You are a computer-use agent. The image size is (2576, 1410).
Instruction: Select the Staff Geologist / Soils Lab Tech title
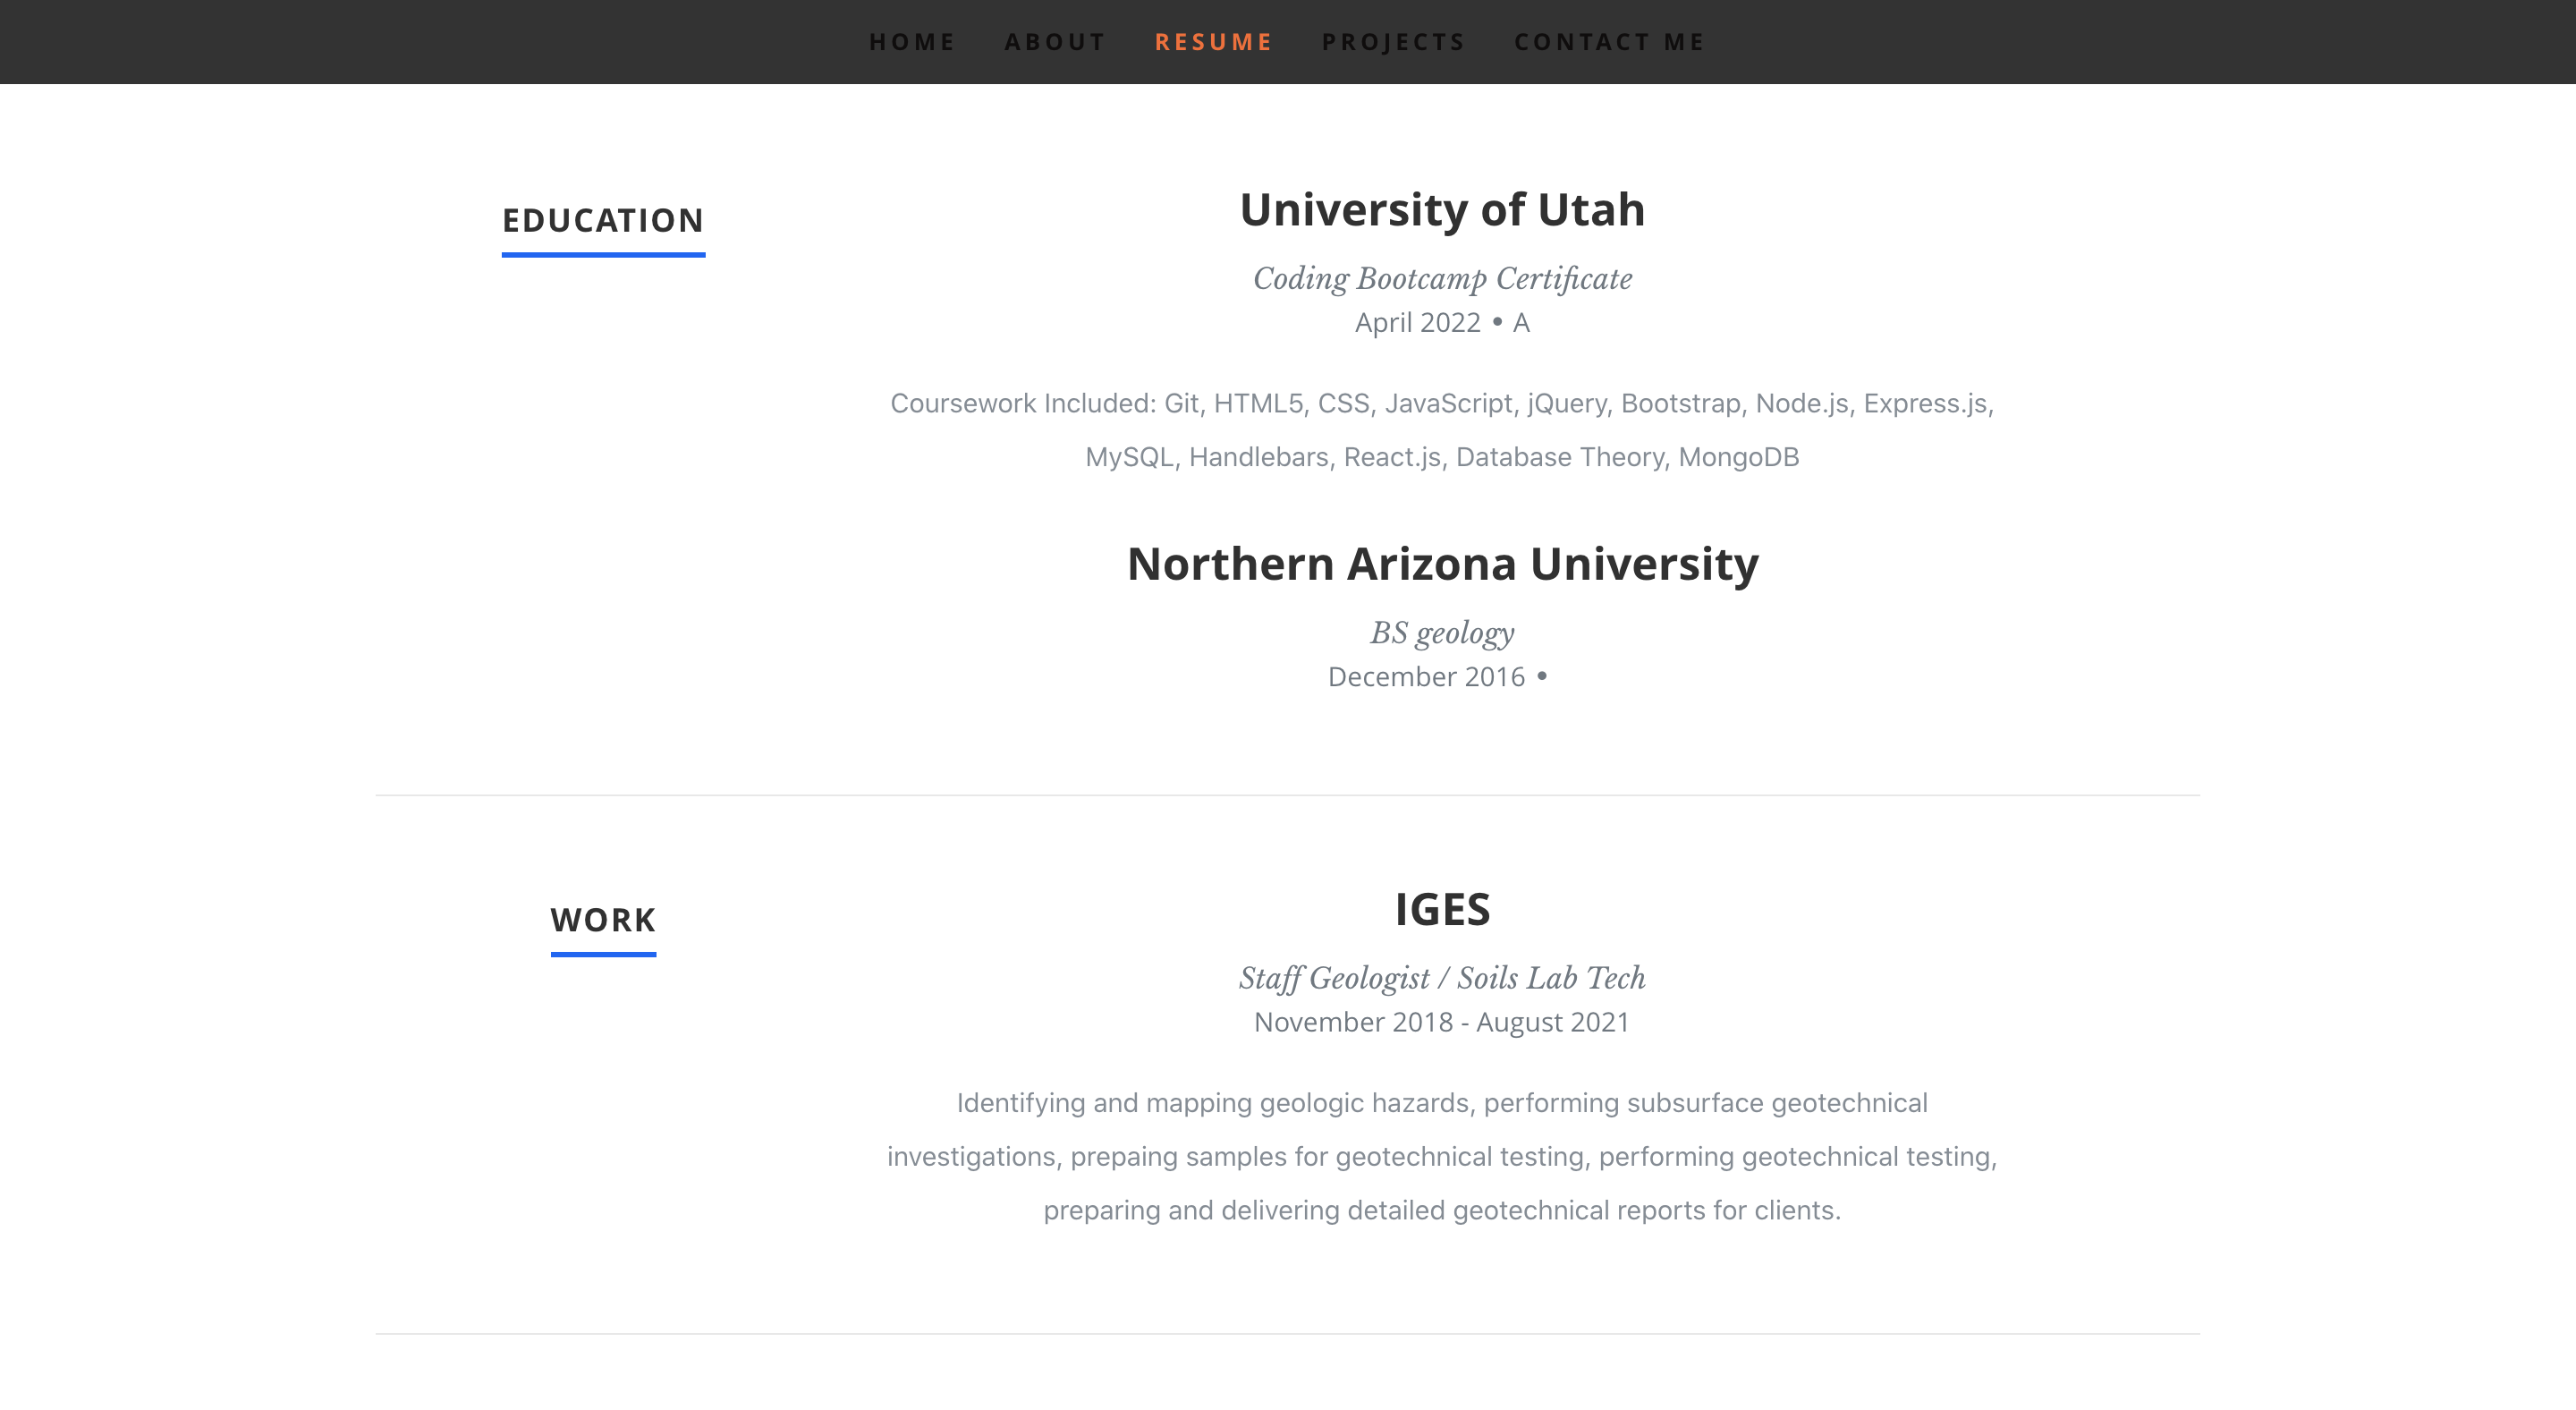[x=1442, y=978]
